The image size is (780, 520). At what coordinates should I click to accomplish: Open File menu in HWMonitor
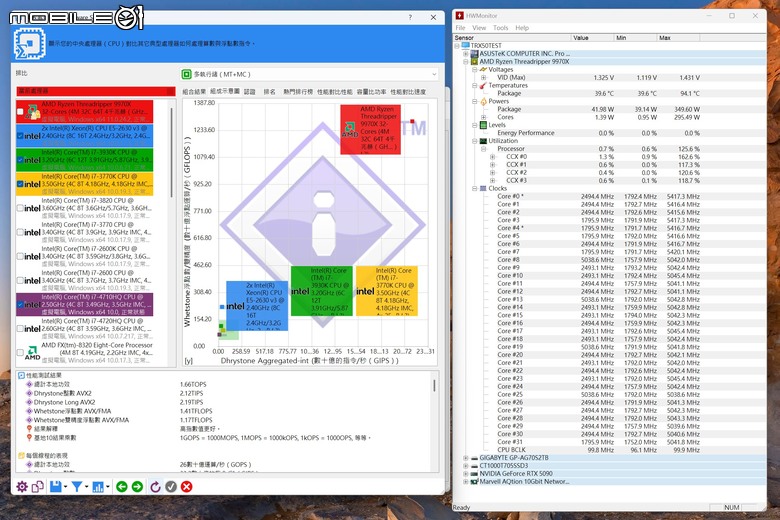[460, 28]
